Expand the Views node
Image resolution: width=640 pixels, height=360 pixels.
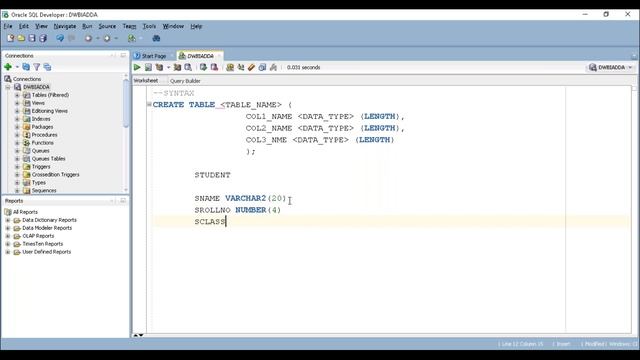(17, 103)
